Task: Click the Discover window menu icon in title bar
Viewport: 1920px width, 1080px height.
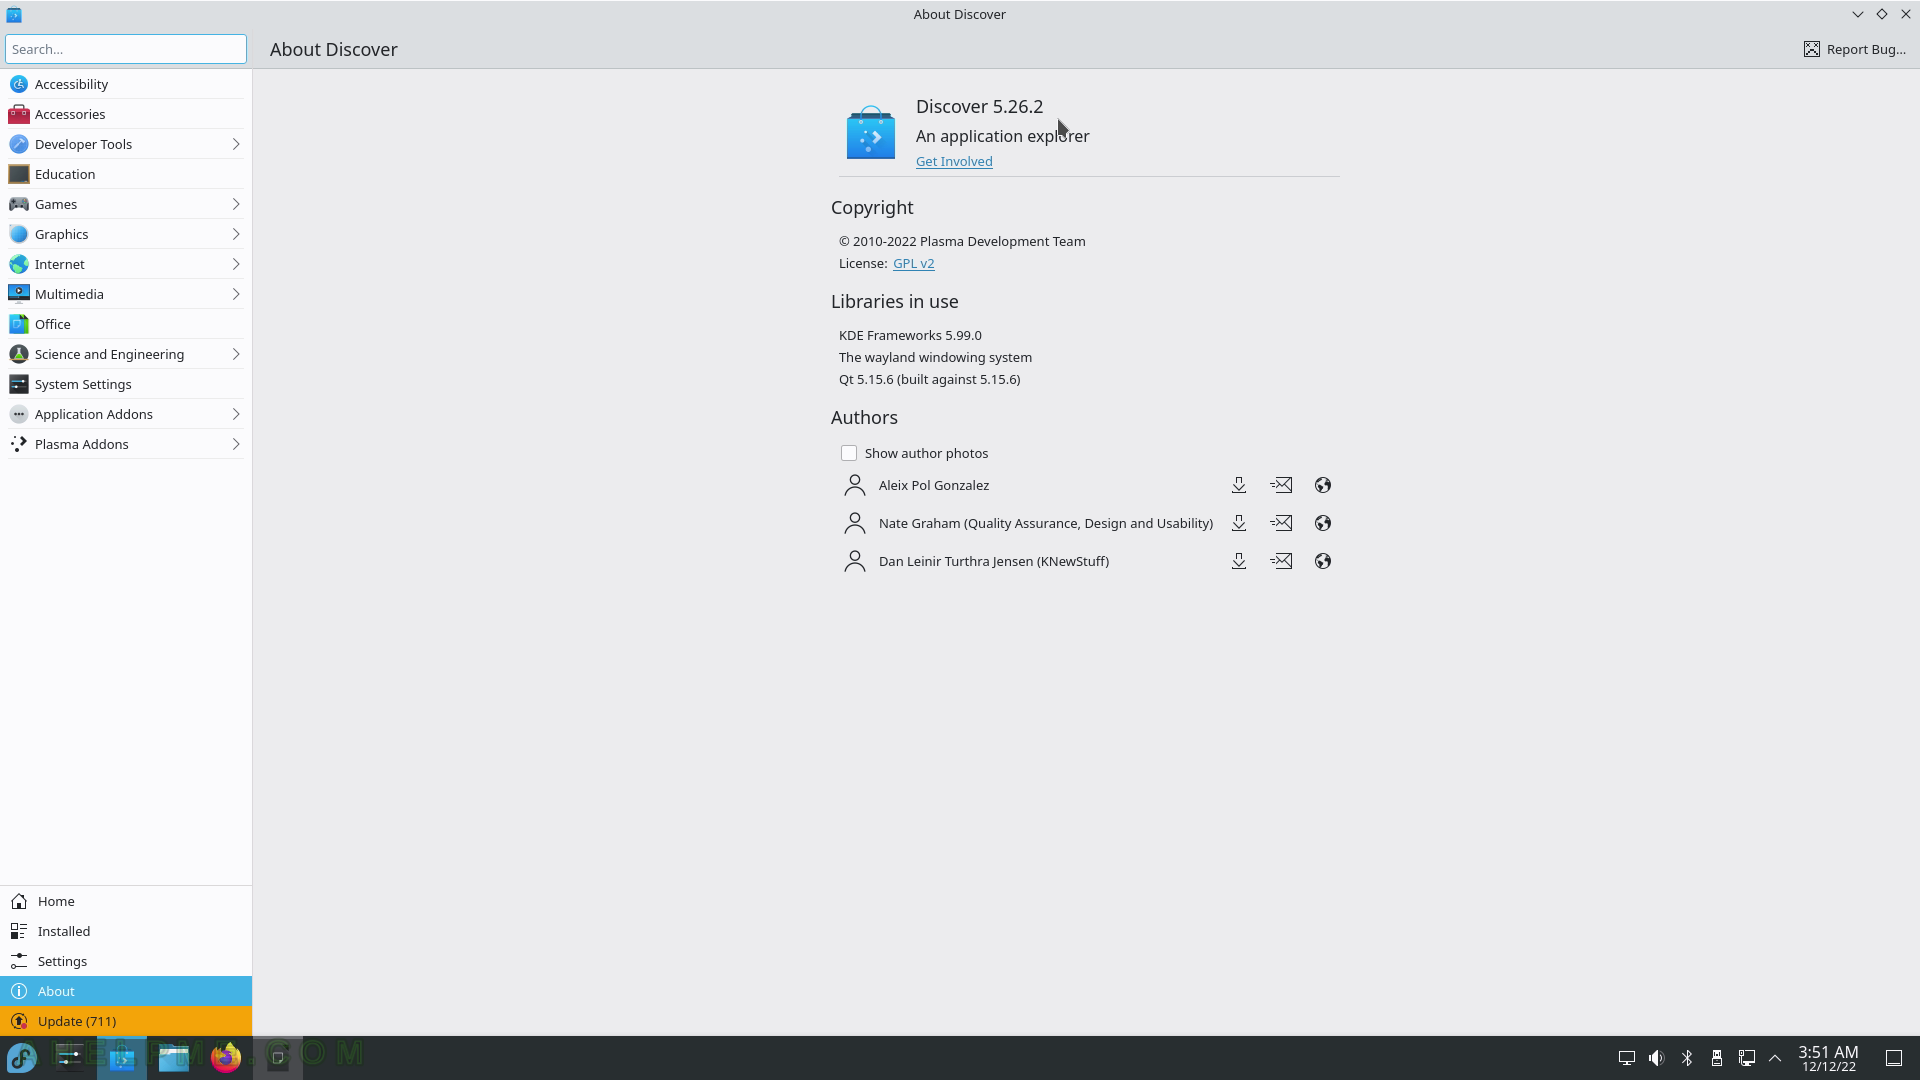Action: pyautogui.click(x=14, y=14)
